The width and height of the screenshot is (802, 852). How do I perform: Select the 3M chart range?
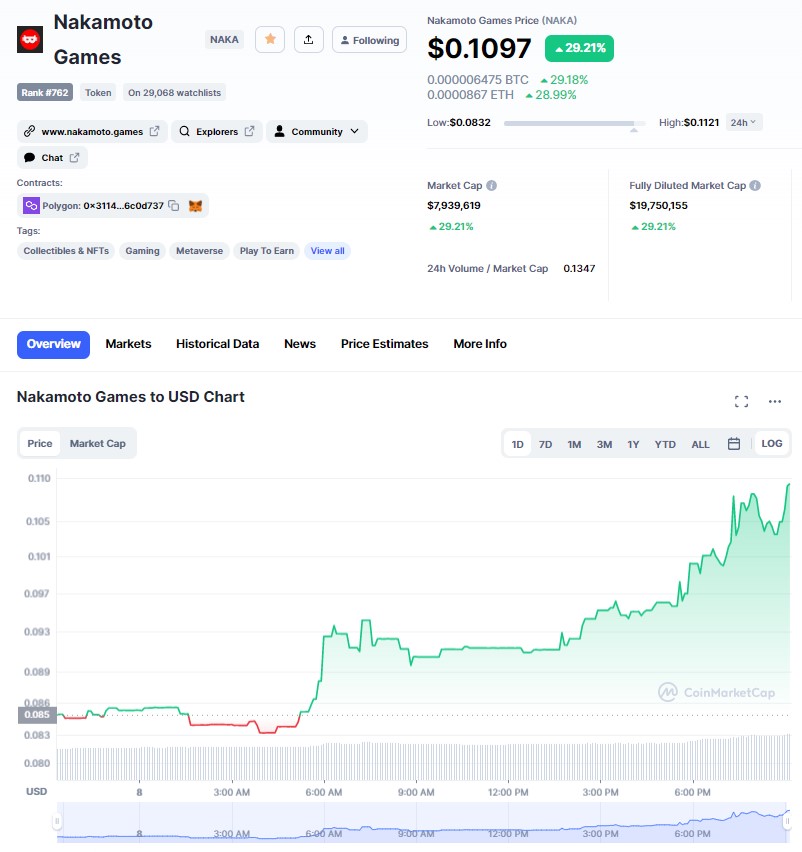pyautogui.click(x=604, y=444)
